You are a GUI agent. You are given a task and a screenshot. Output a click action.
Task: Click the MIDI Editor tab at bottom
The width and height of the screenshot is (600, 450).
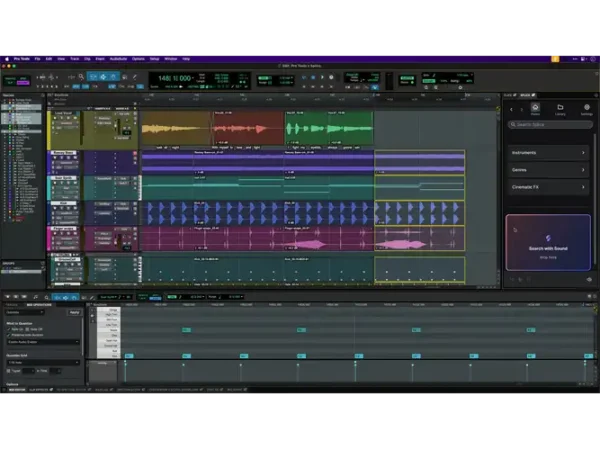pyautogui.click(x=17, y=390)
